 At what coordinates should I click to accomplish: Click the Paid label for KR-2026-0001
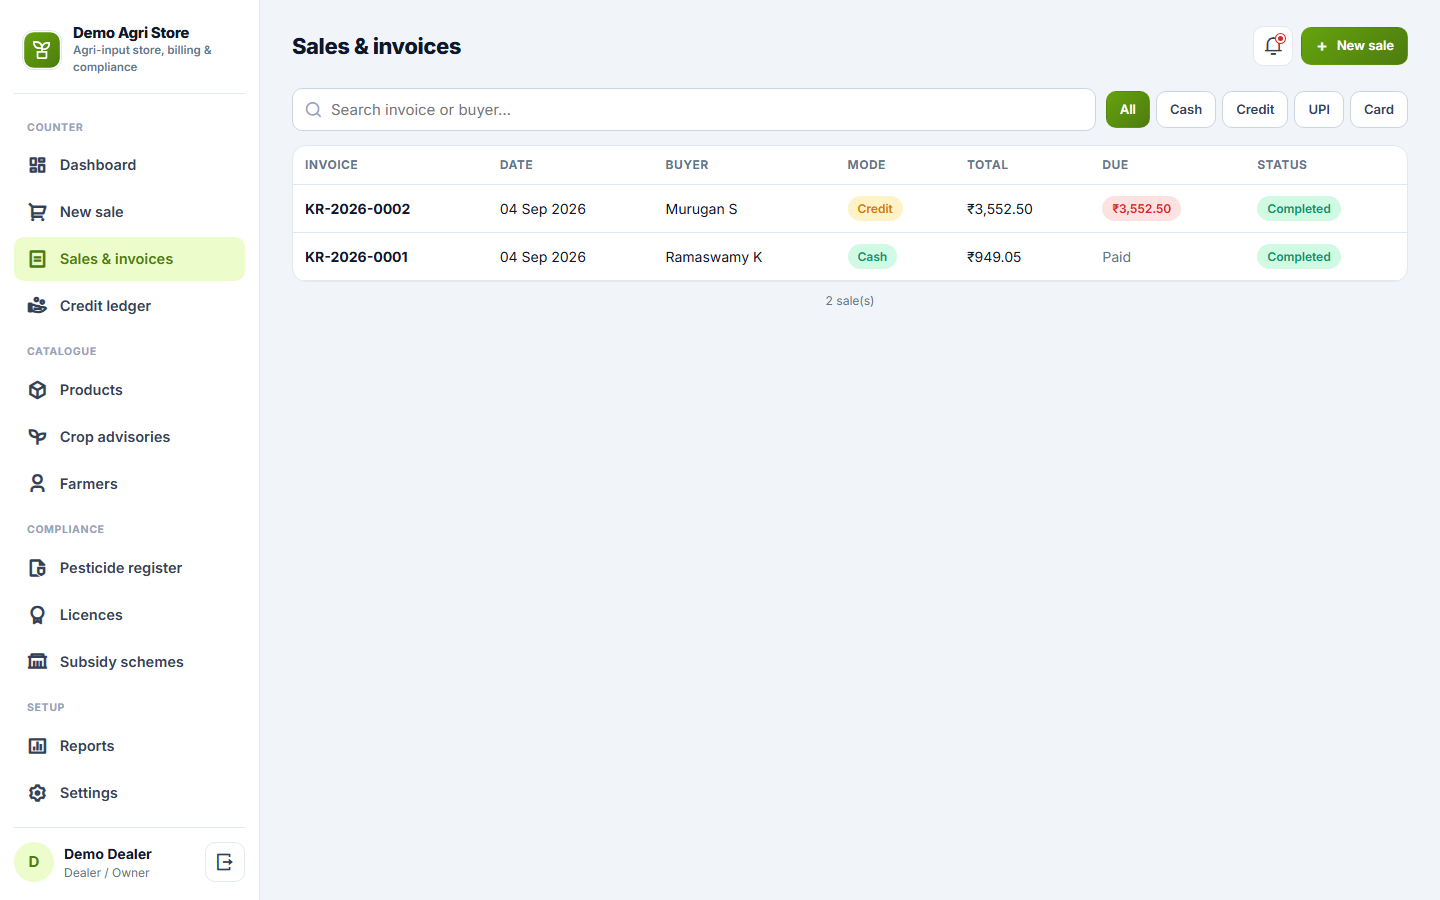1117,257
